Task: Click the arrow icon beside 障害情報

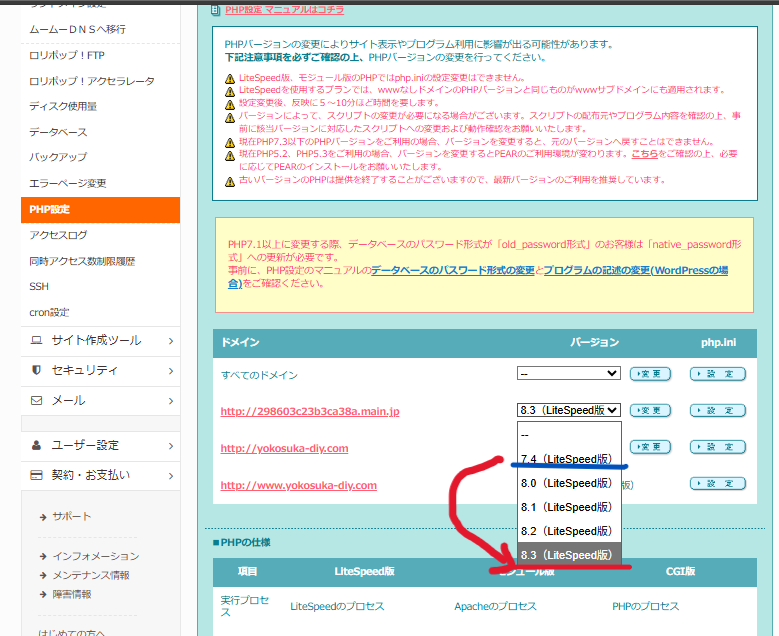Action: tap(43, 594)
